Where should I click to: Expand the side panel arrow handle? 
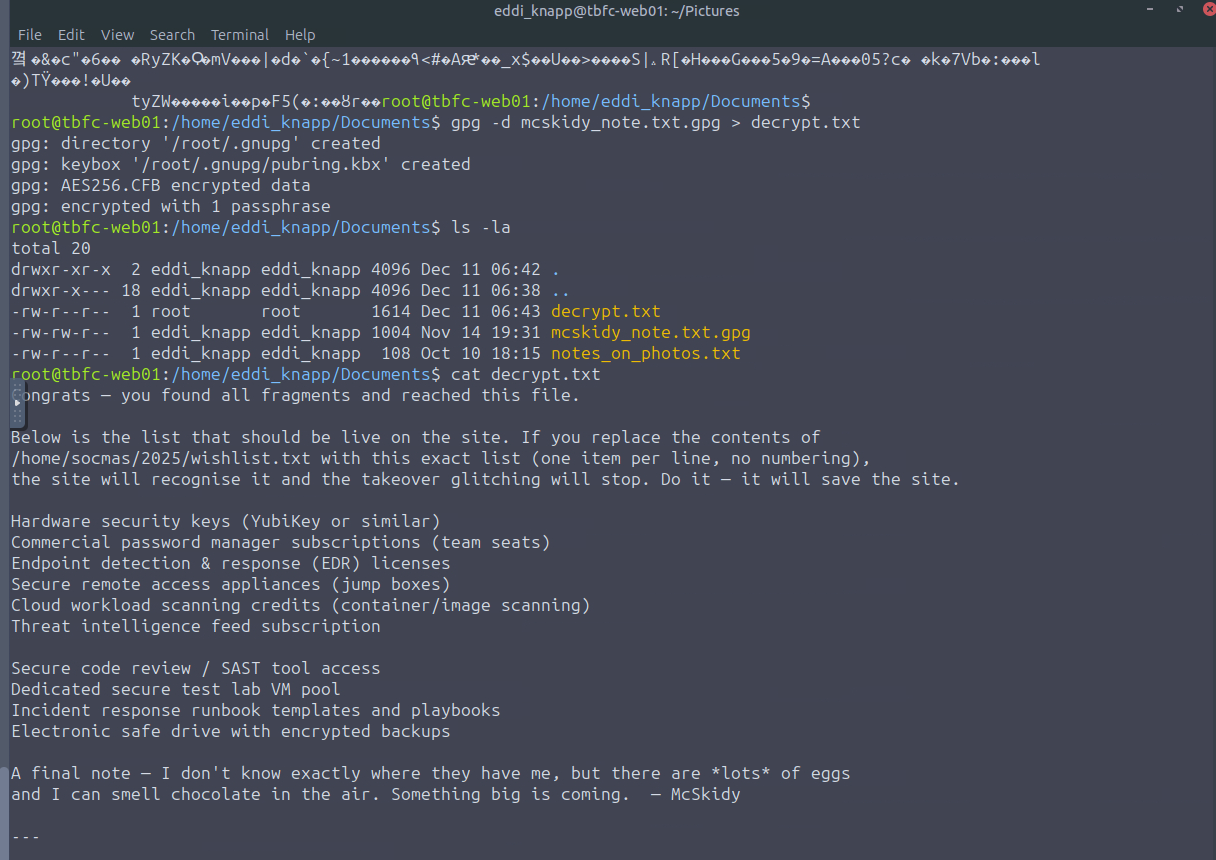15,402
